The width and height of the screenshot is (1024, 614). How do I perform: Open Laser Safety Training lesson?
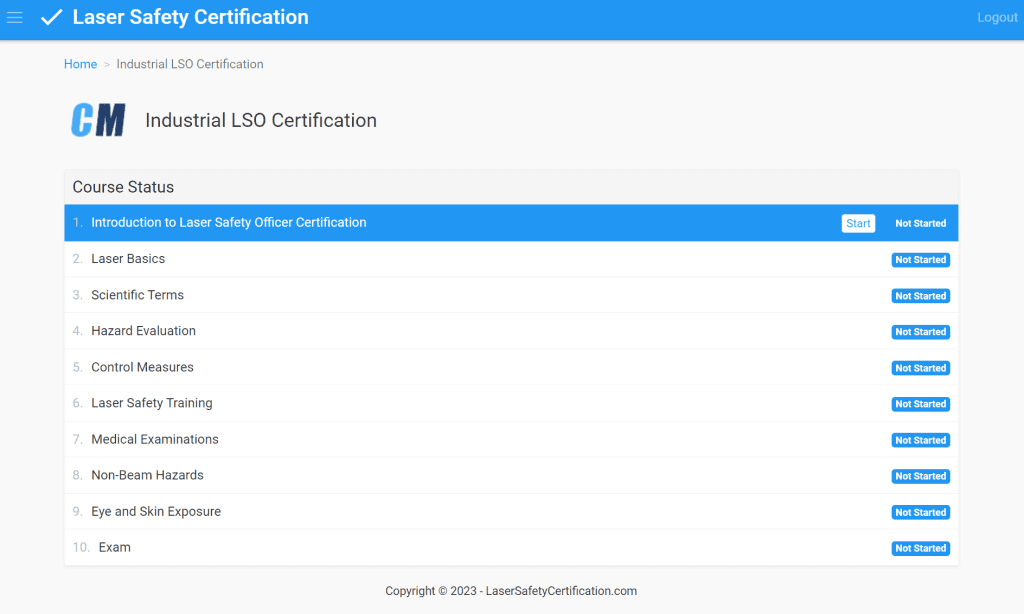click(x=152, y=403)
